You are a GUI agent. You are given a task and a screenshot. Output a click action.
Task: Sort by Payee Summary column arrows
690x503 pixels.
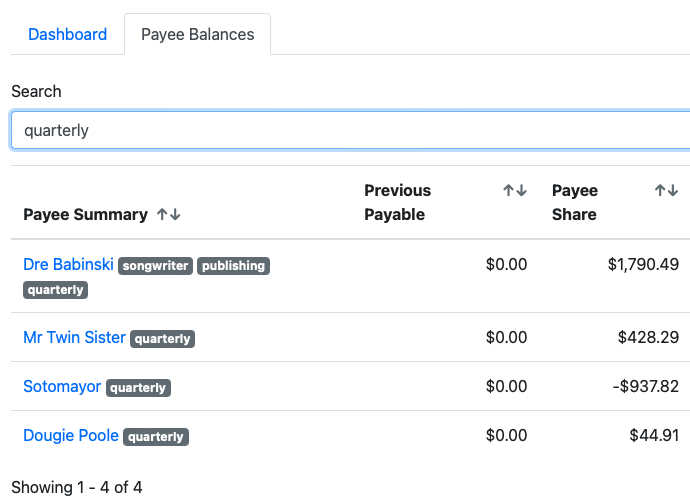[168, 214]
